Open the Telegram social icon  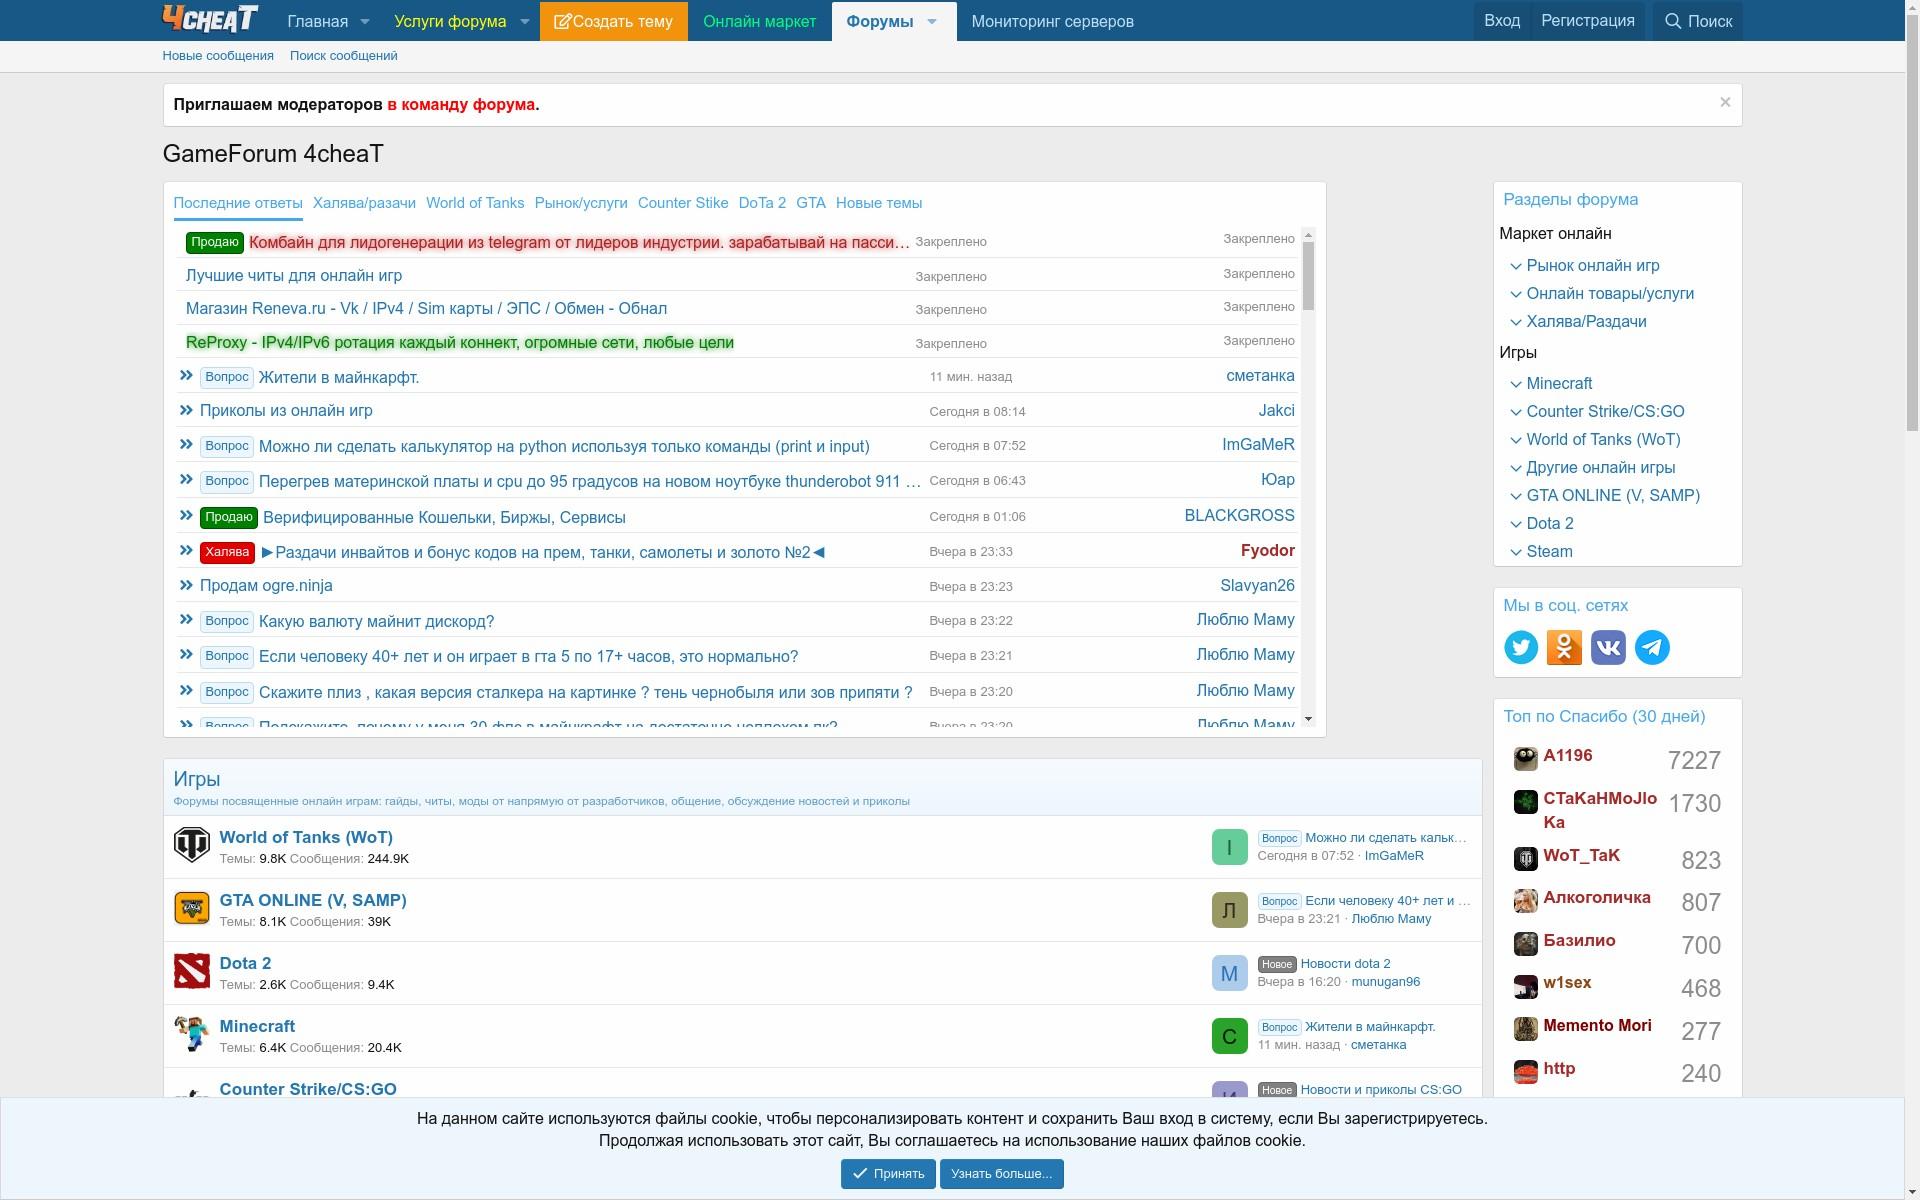point(1652,647)
